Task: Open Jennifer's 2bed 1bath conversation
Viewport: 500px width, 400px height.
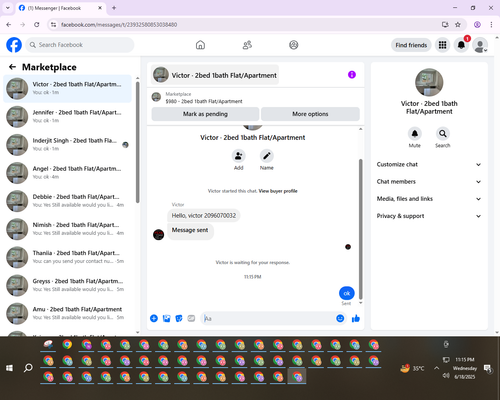Action: 67,117
